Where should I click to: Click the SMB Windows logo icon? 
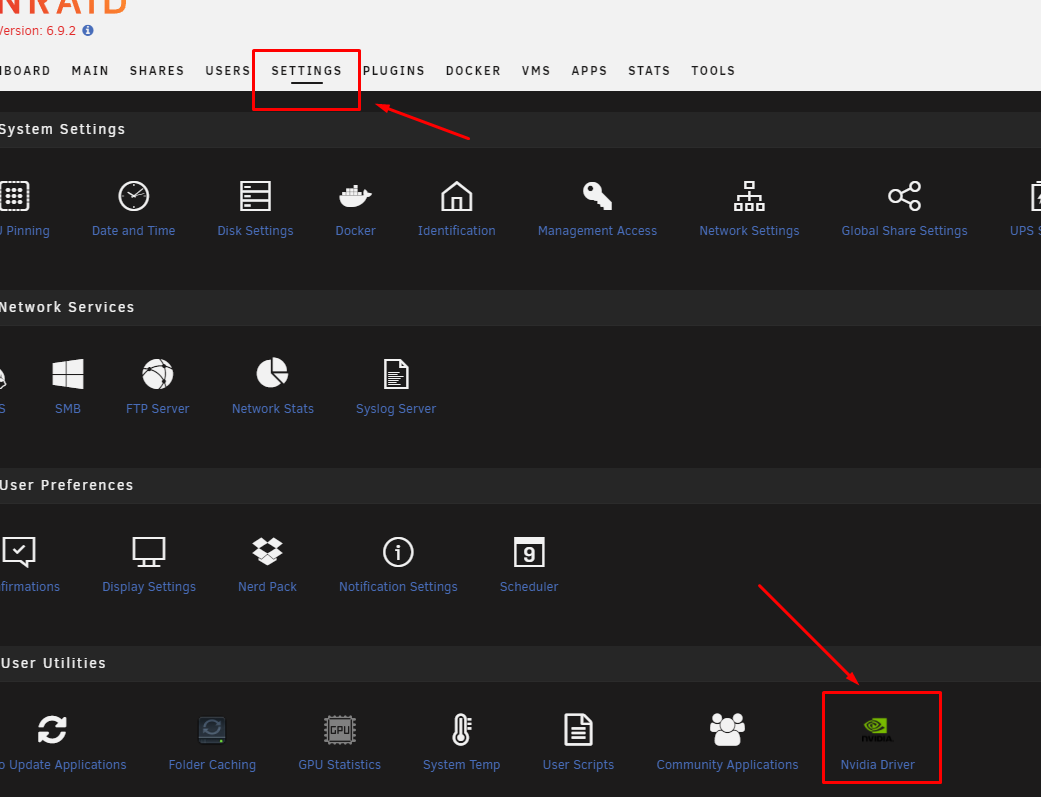point(68,374)
